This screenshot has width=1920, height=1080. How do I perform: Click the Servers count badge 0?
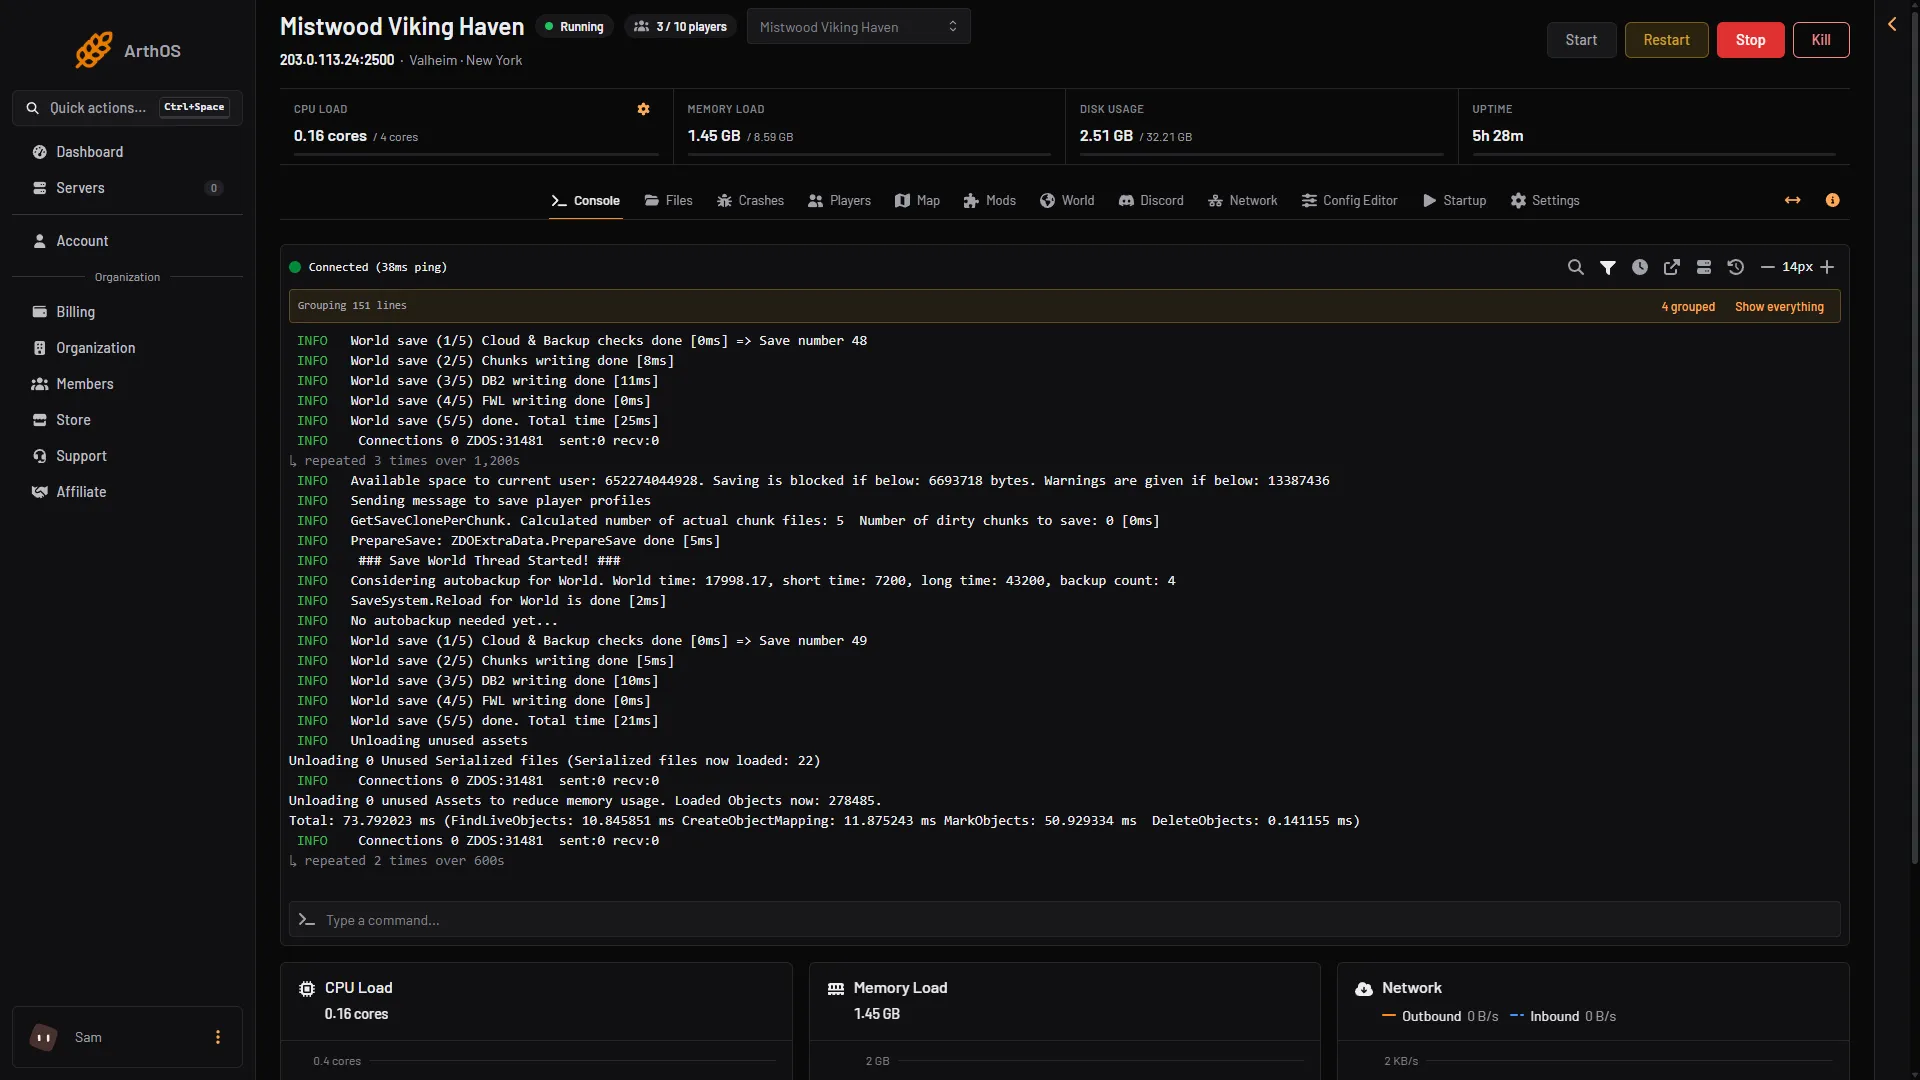(213, 188)
